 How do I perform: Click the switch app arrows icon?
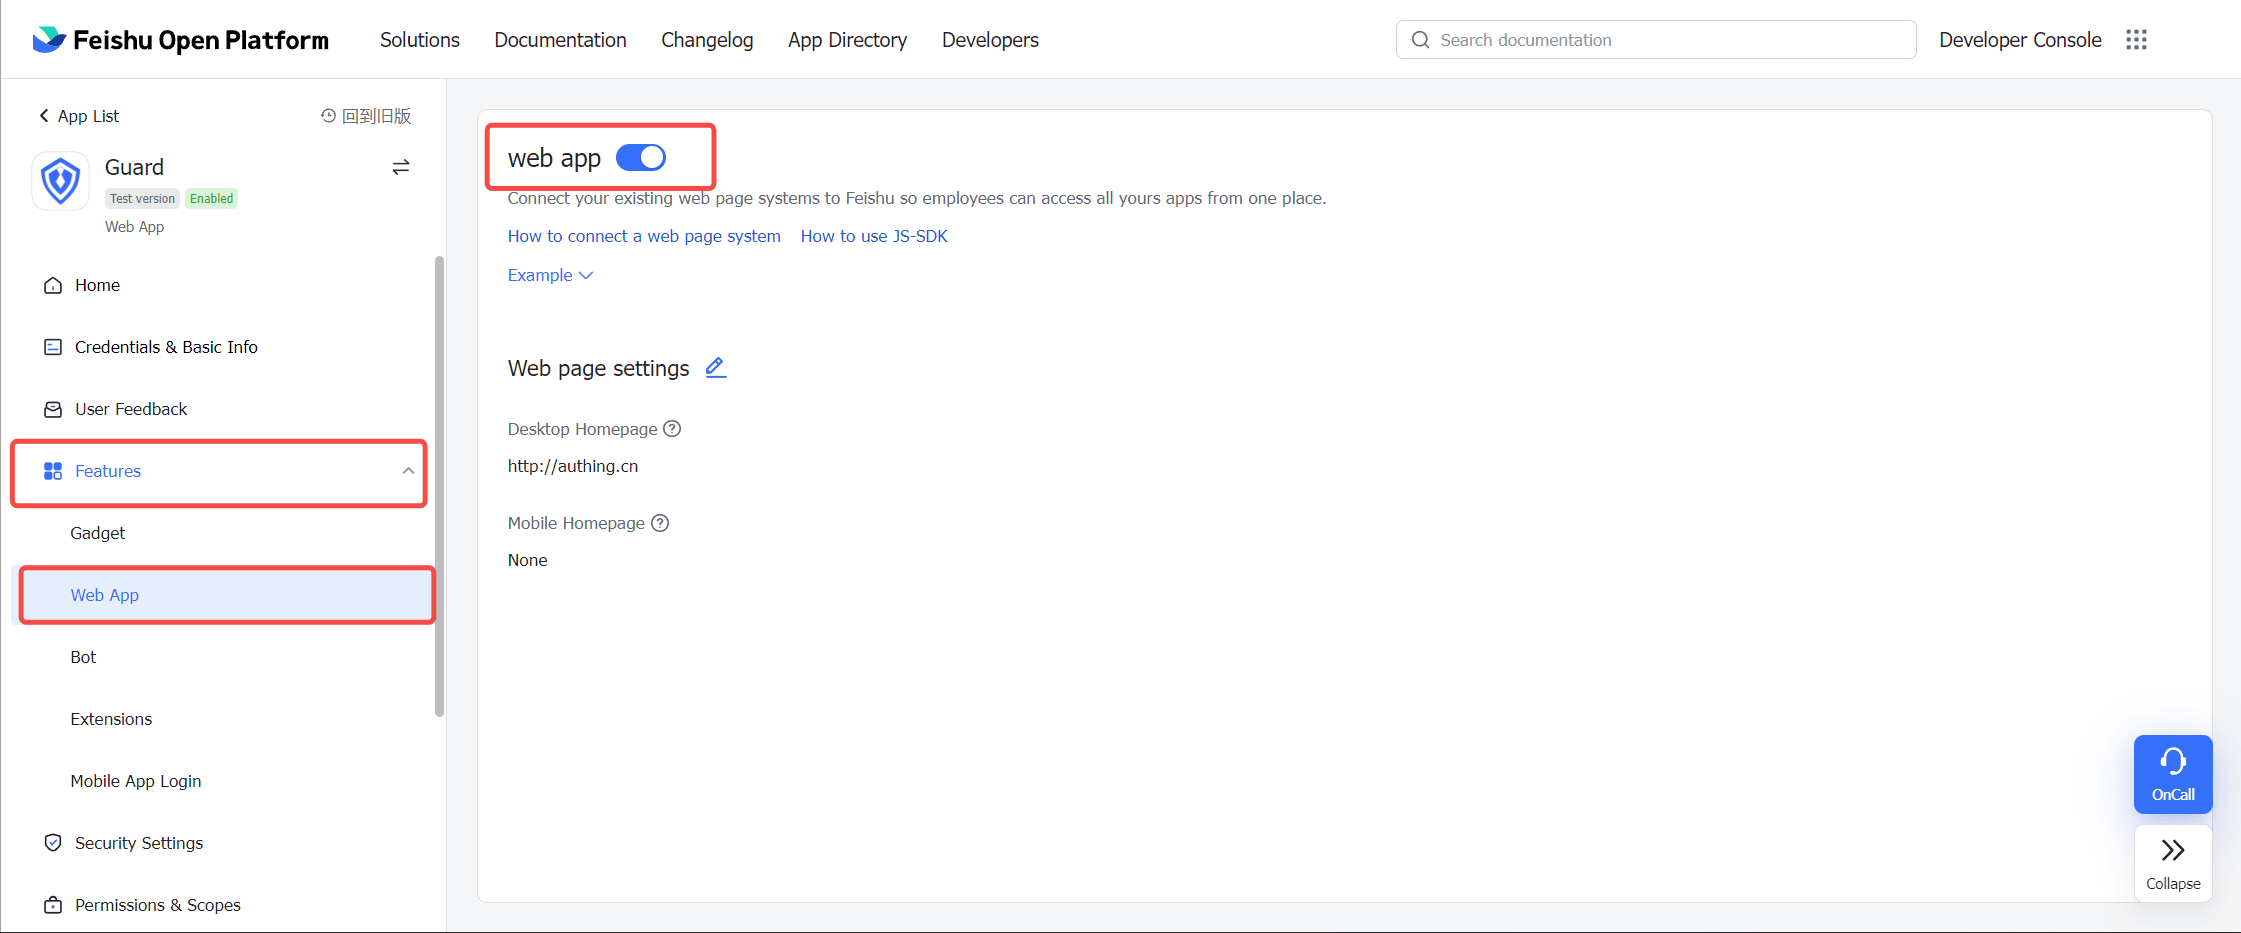click(400, 167)
